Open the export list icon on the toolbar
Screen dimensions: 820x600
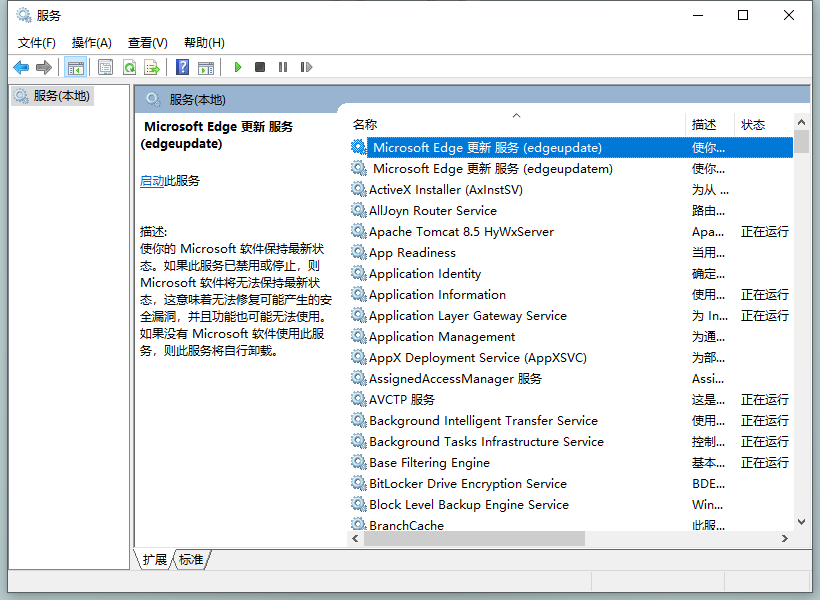[153, 67]
